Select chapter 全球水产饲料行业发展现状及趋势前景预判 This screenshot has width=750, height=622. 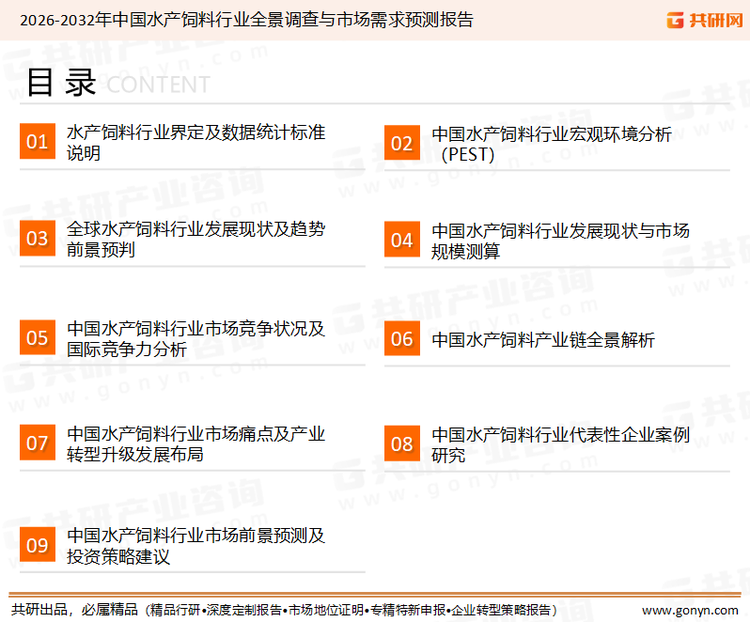pos(196,239)
